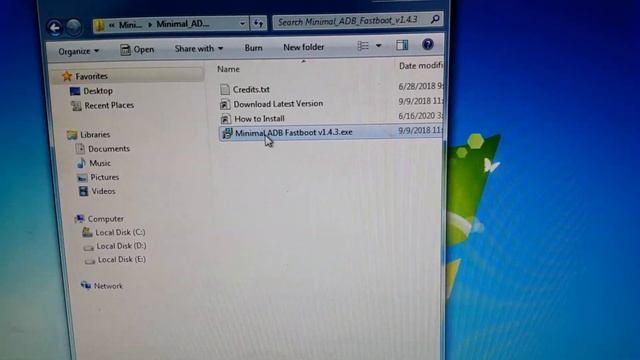Click the Minimal ADB Fastboot exe icon
The width and height of the screenshot is (640, 360).
[x=227, y=133]
